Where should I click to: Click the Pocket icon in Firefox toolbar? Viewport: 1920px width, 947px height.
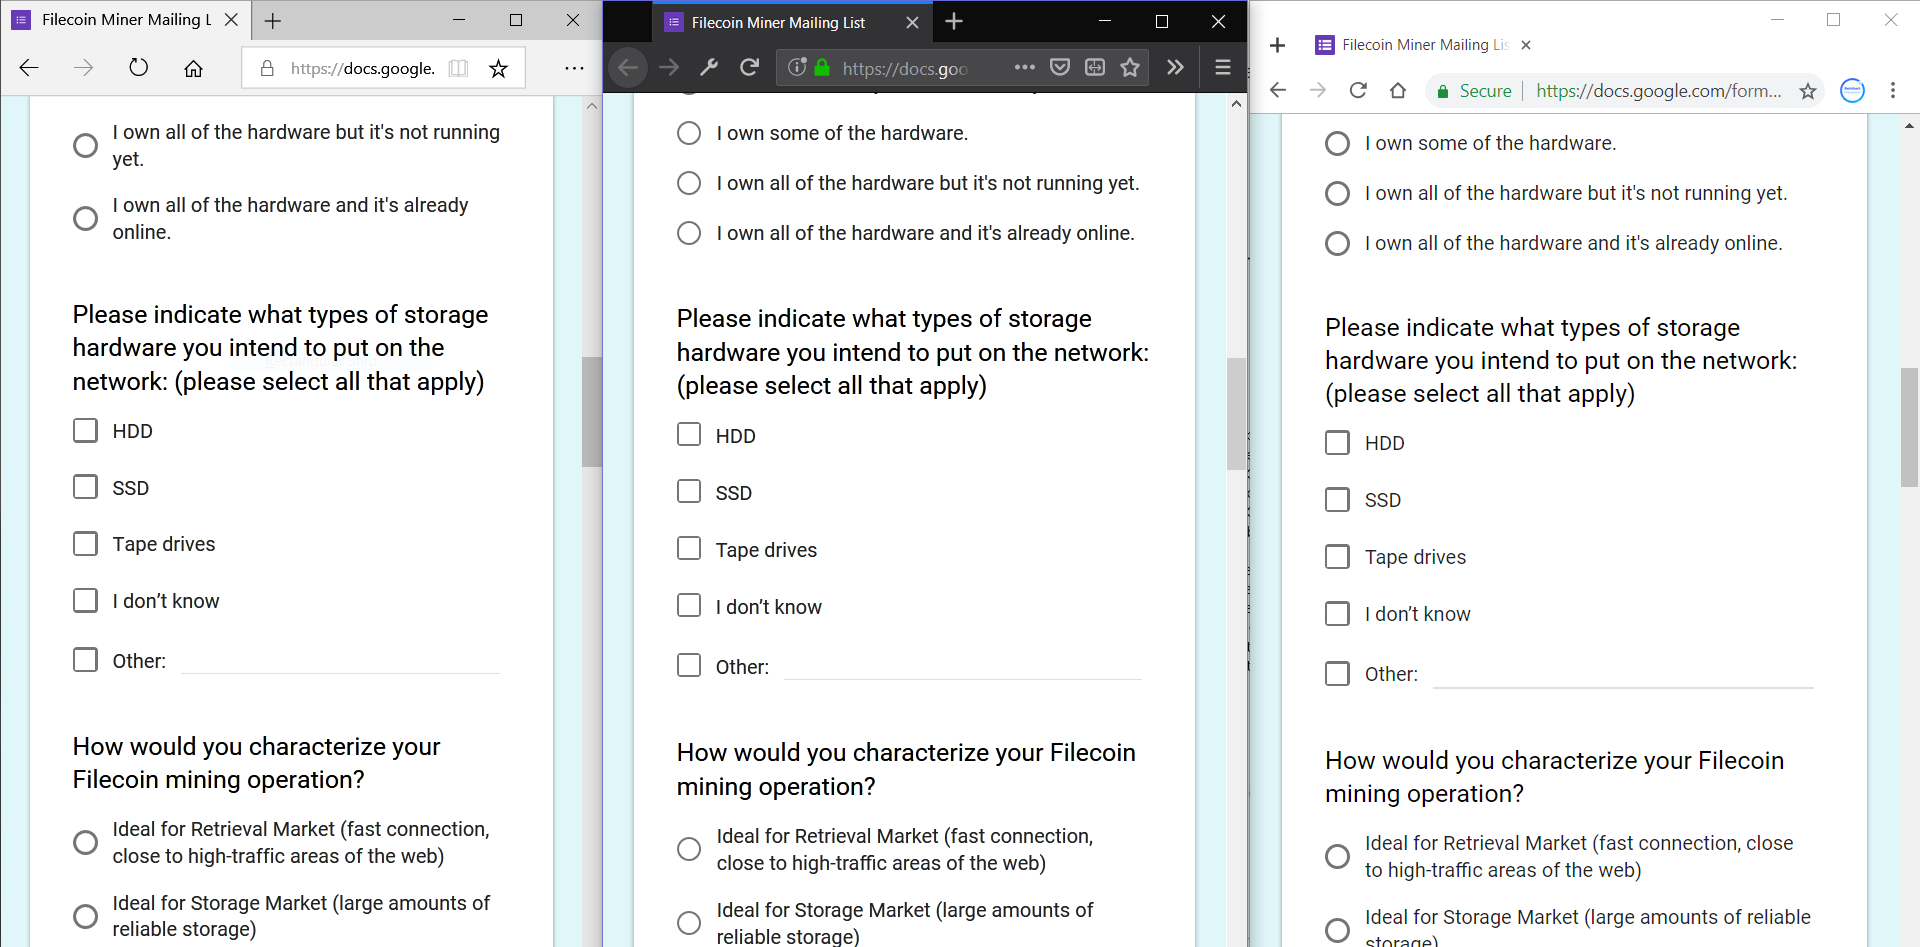coord(1060,67)
